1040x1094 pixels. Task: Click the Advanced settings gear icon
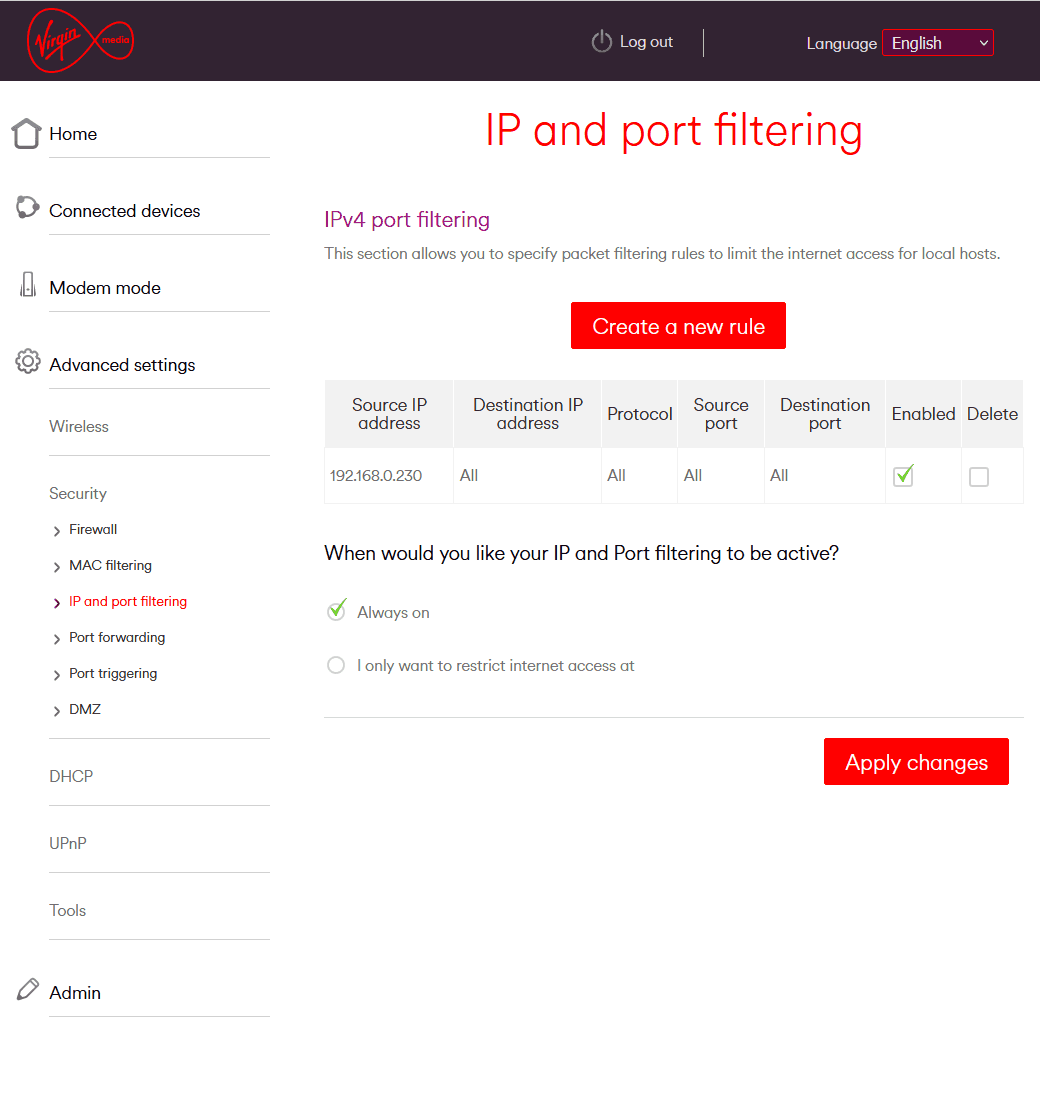pyautogui.click(x=28, y=361)
